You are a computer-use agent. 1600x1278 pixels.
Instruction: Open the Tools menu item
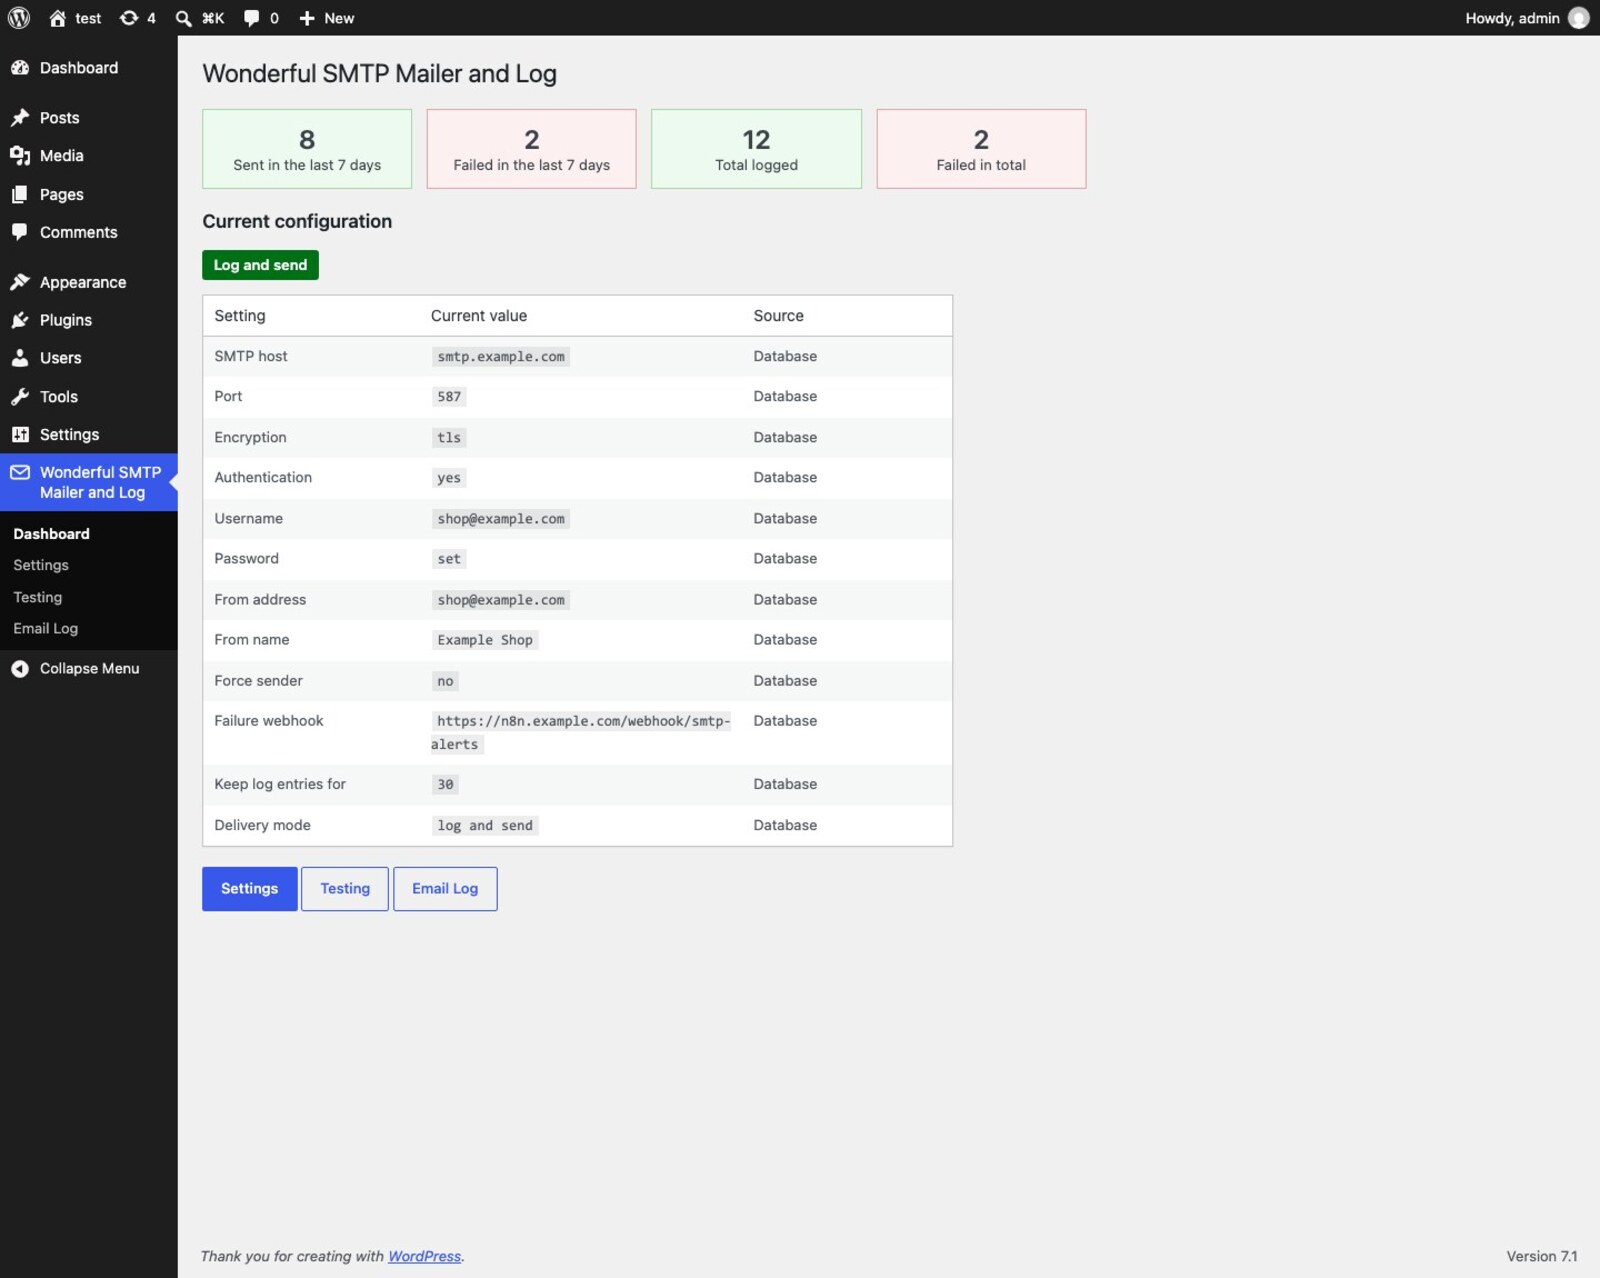click(89, 397)
